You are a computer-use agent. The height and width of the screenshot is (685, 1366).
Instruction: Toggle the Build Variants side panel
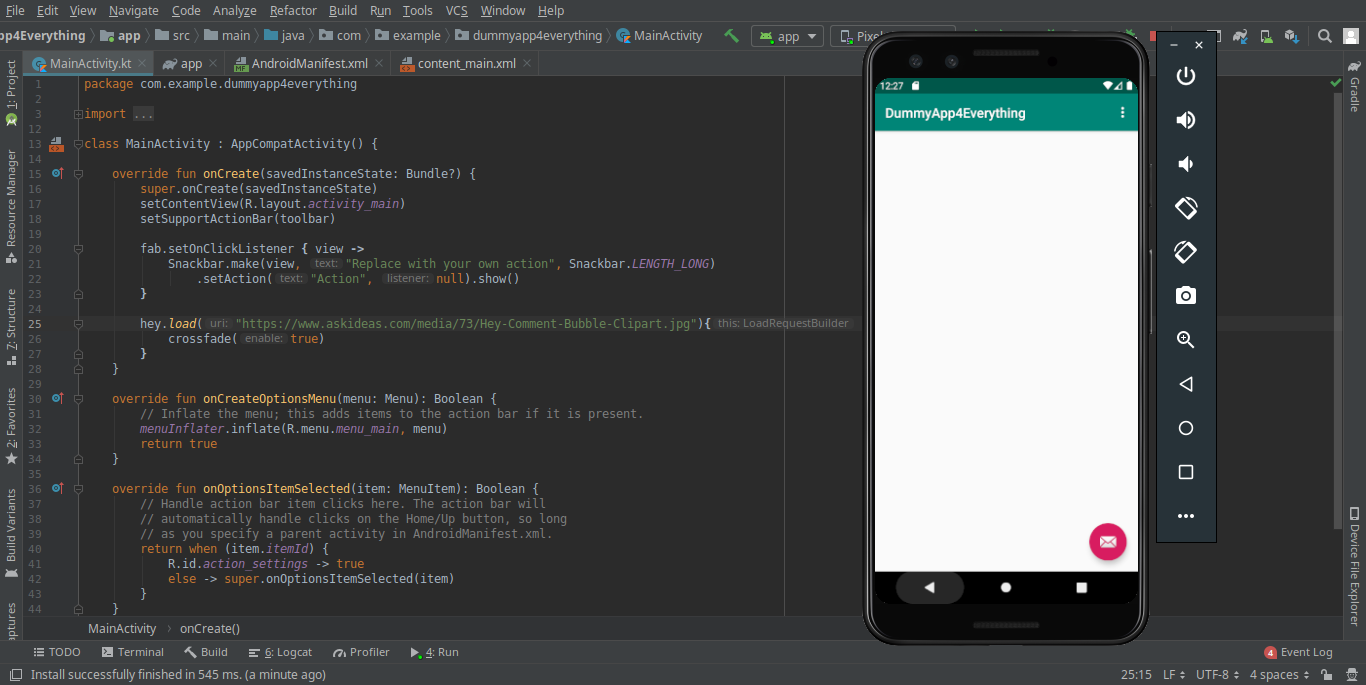[x=11, y=533]
